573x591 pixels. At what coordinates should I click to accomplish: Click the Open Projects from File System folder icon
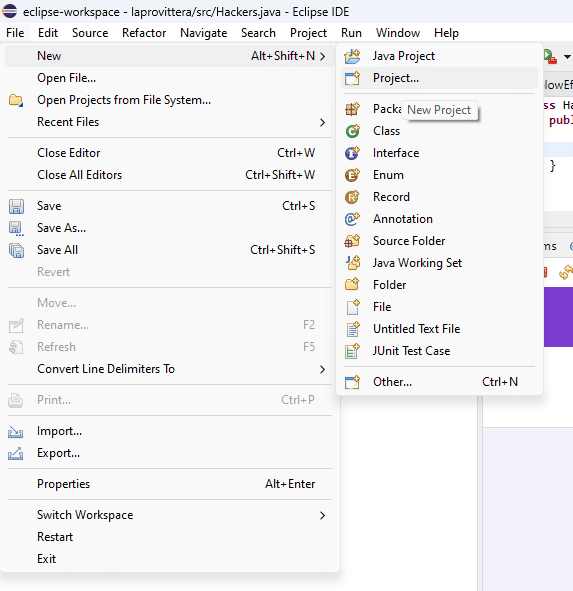(16, 100)
